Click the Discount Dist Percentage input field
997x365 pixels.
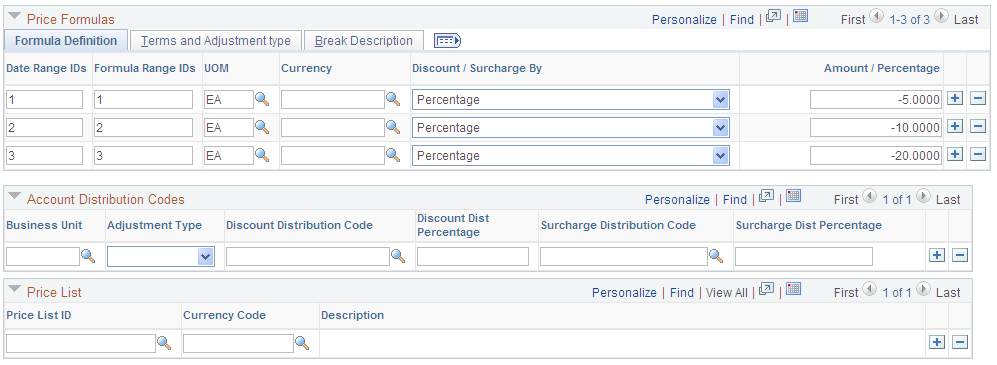472,256
